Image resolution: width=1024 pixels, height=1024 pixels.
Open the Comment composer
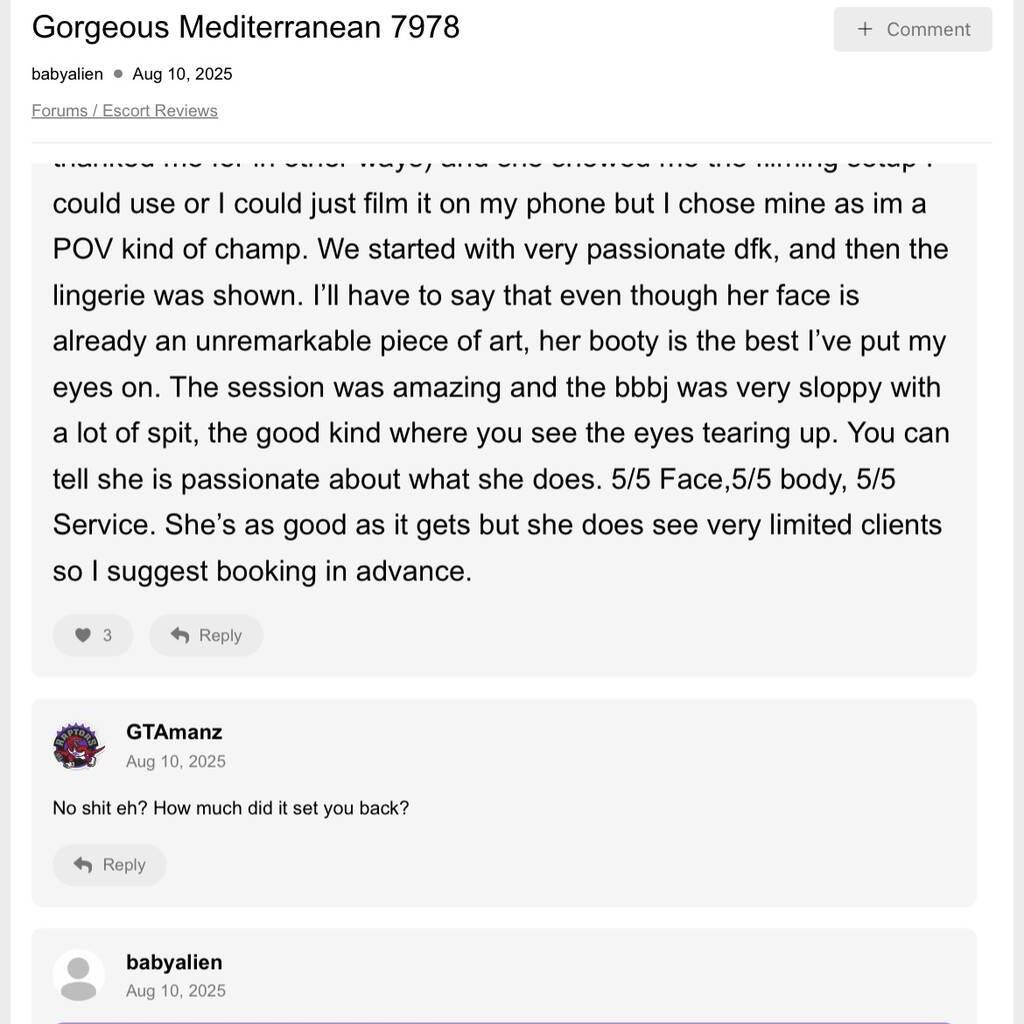click(912, 29)
